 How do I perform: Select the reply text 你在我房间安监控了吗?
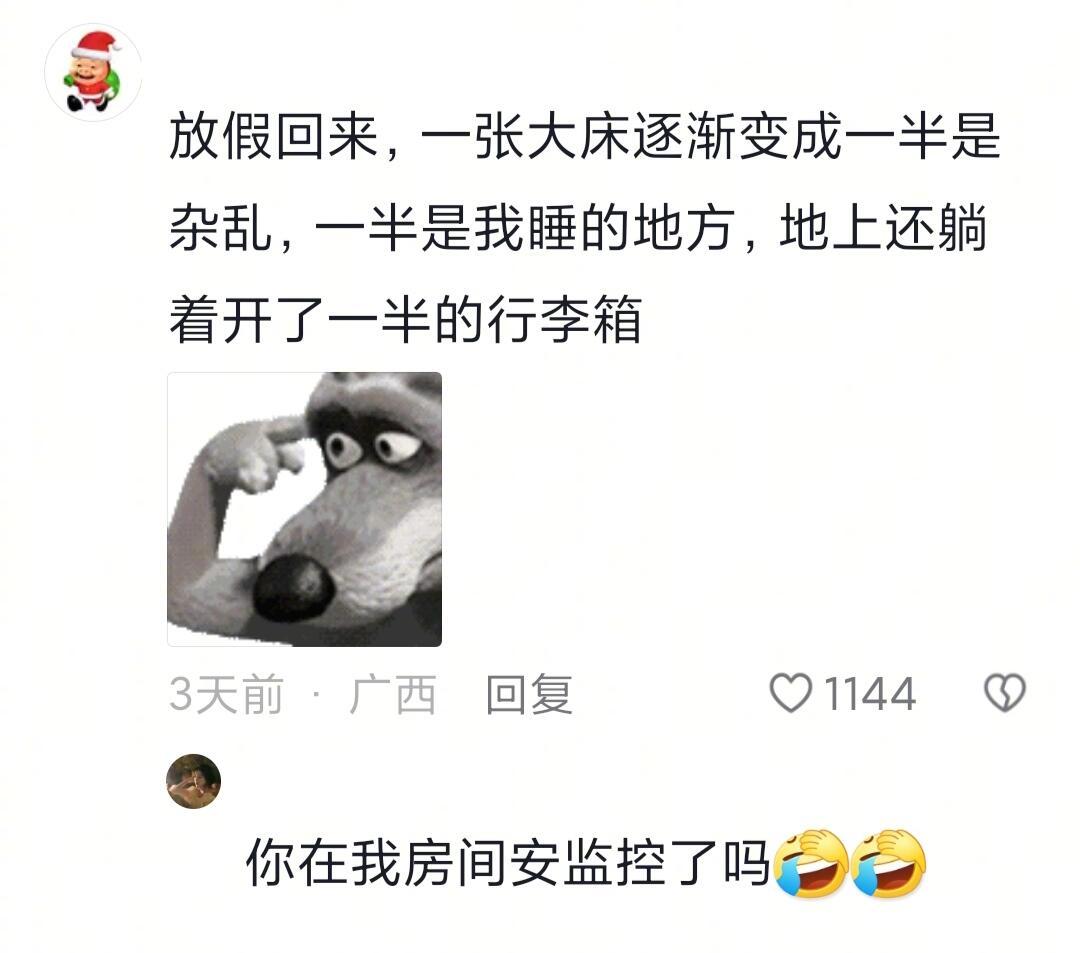pos(508,863)
